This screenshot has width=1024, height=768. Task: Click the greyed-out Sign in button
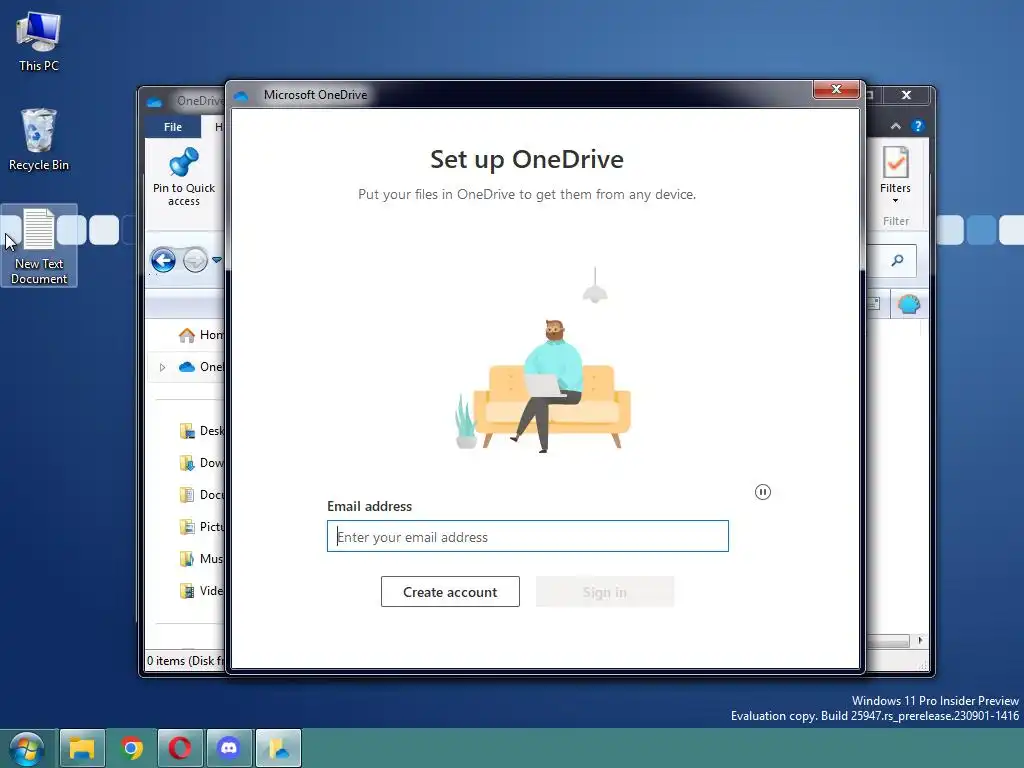tap(605, 592)
